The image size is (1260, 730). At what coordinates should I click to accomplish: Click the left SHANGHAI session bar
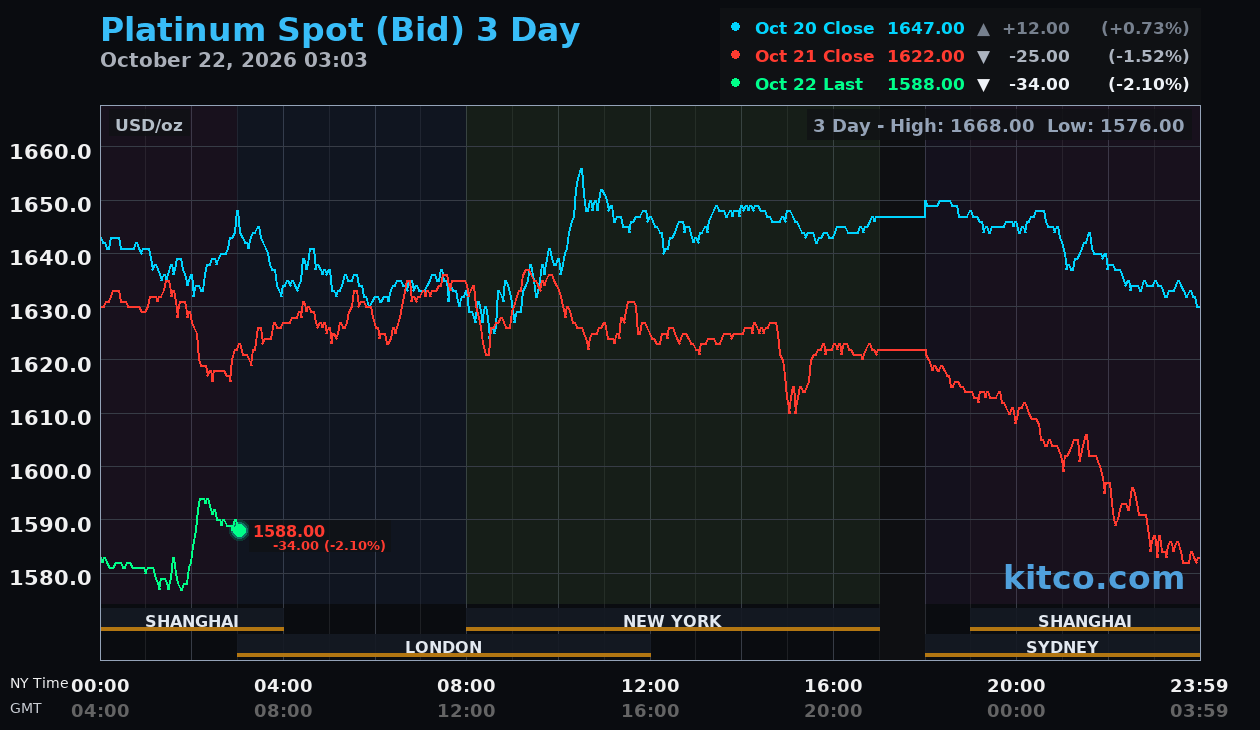(192, 620)
